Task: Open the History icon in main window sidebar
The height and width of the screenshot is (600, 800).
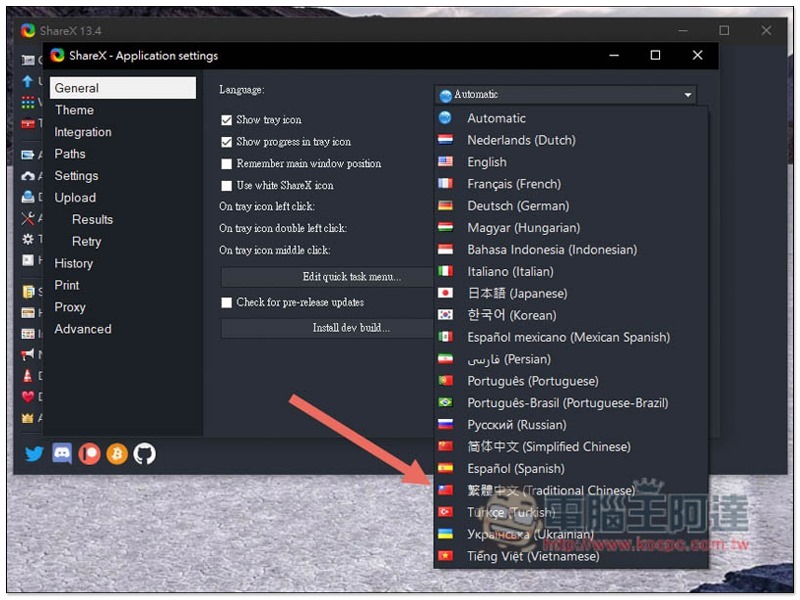Action: tap(28, 313)
